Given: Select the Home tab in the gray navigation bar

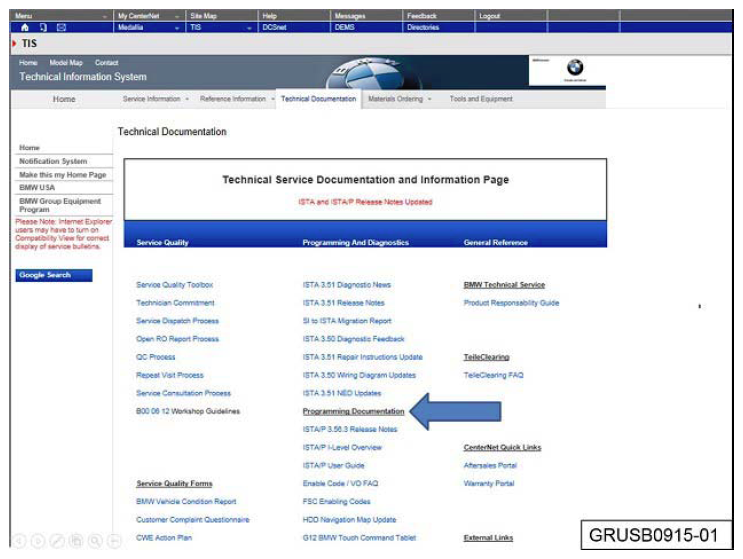Looking at the screenshot, I should (64, 99).
